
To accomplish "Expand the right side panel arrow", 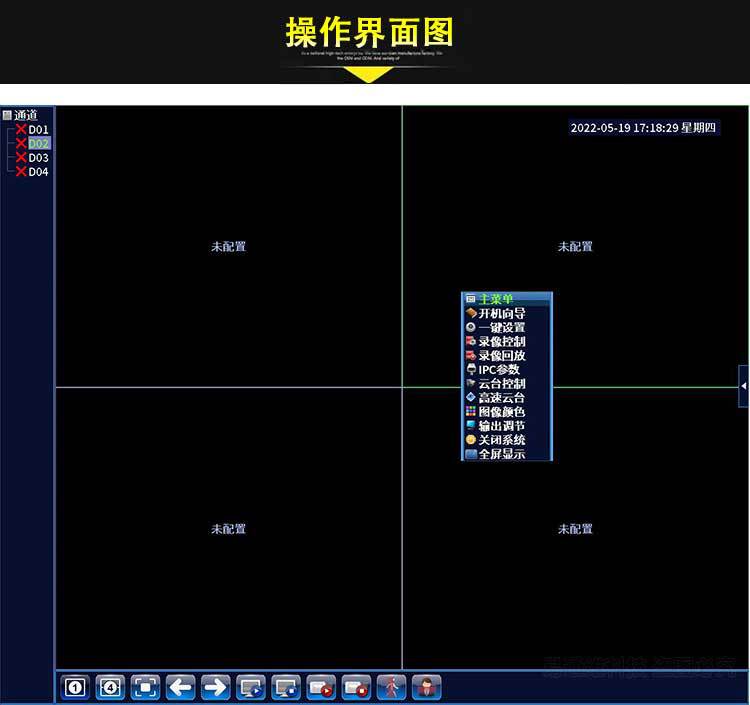I will 744,386.
